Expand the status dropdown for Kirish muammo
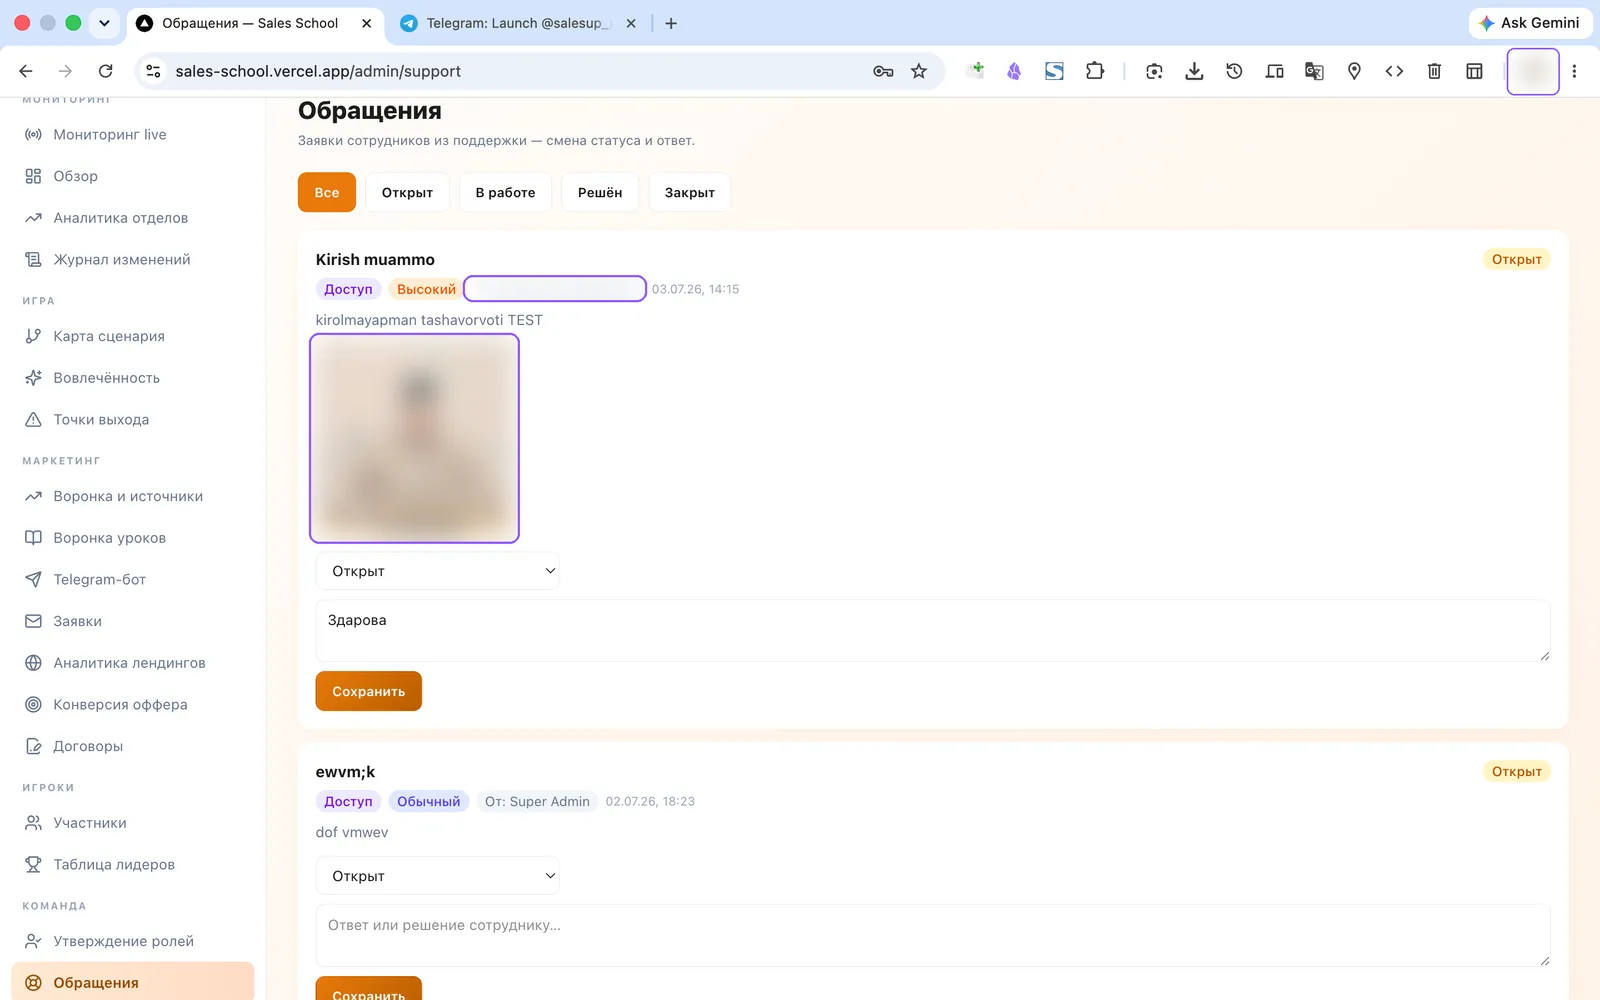1600x1000 pixels. pyautogui.click(x=437, y=571)
